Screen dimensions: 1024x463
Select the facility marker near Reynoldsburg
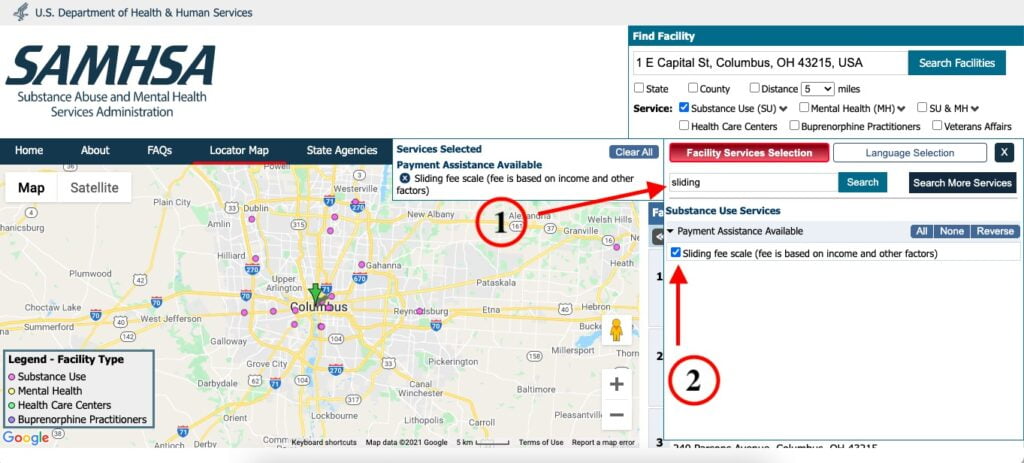pos(419,311)
